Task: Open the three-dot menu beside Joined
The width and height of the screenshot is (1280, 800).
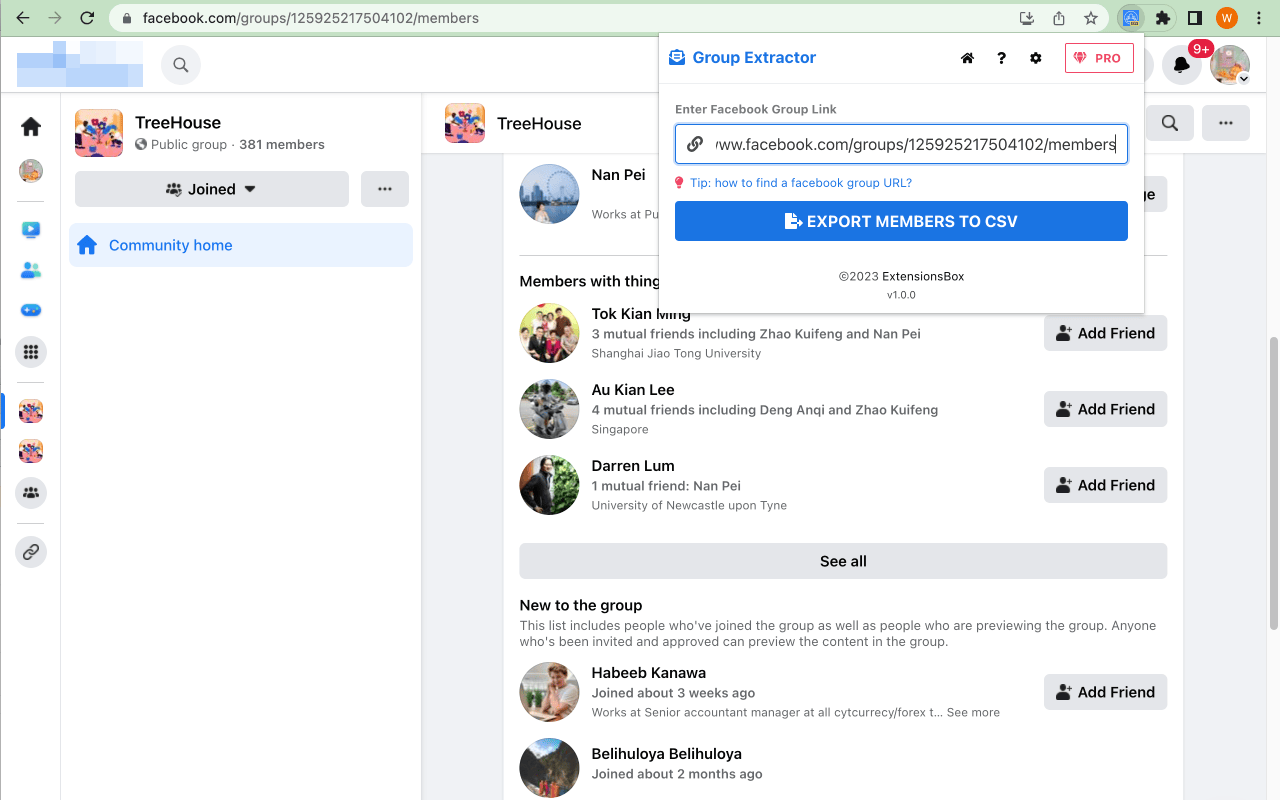Action: pyautogui.click(x=384, y=189)
